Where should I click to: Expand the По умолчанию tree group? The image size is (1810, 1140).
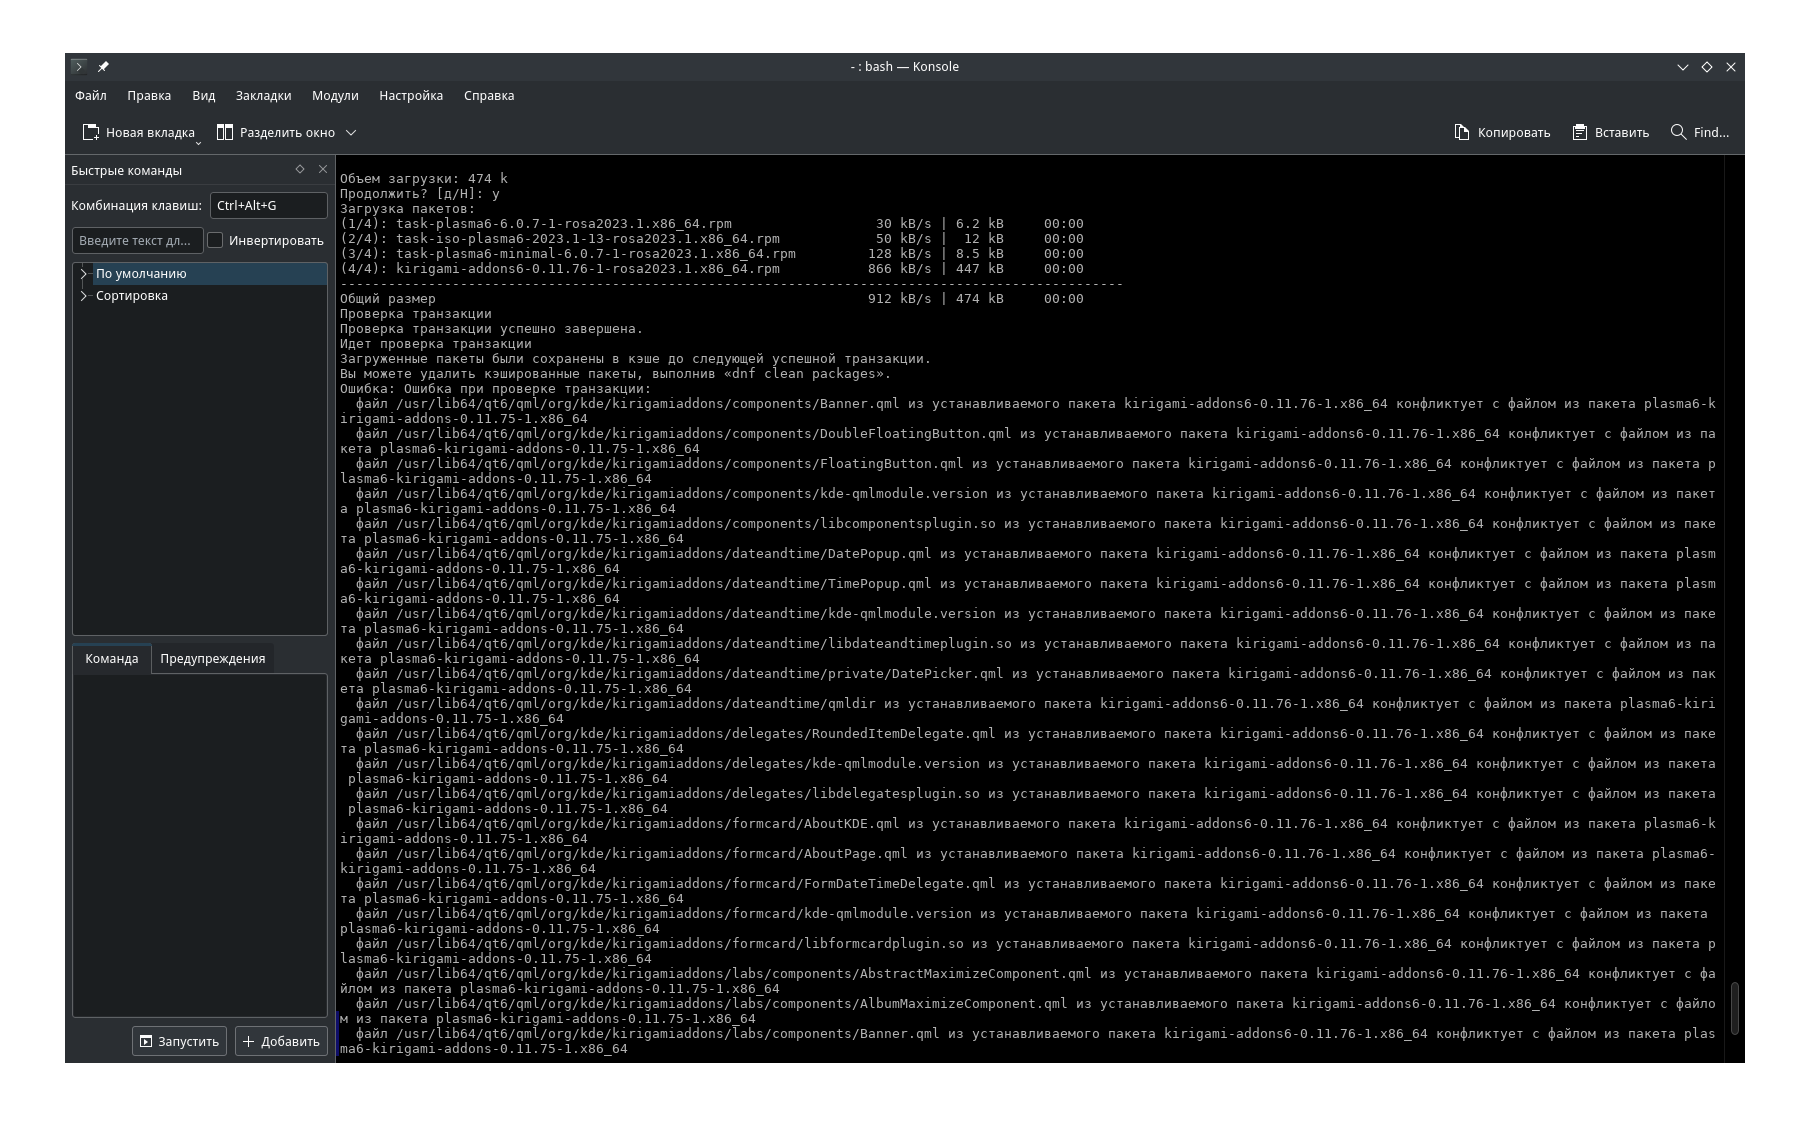pyautogui.click(x=84, y=274)
